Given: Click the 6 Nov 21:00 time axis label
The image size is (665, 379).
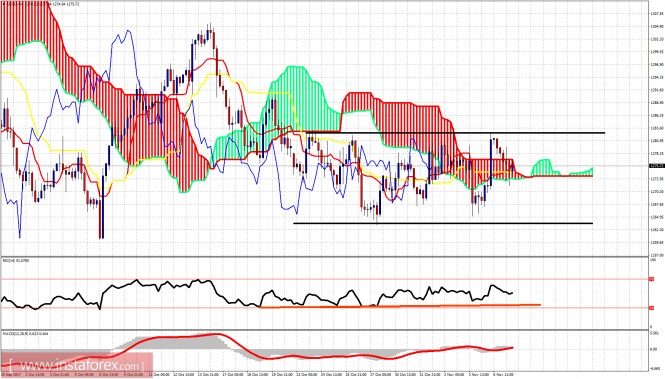Looking at the screenshot, I should pyautogui.click(x=503, y=375).
